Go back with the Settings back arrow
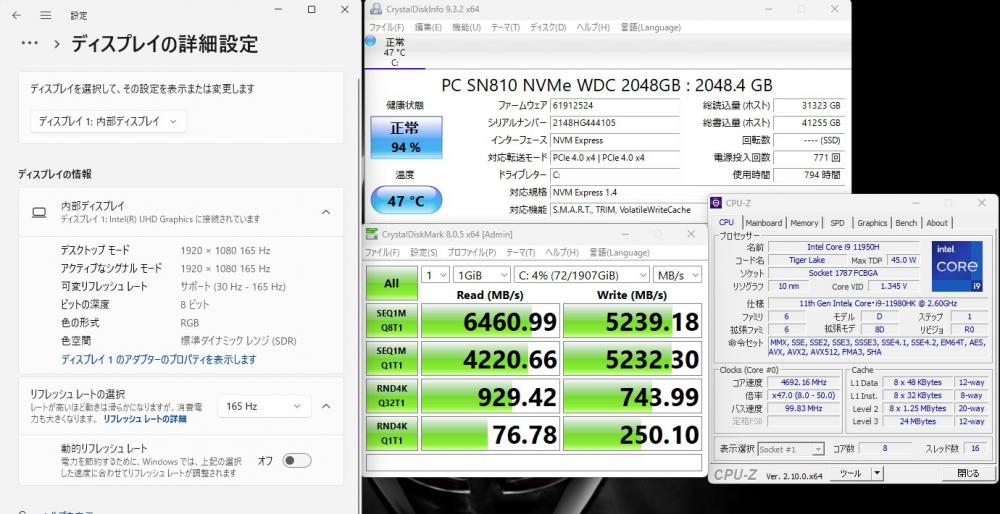Viewport: 1000px width, 514px height. coord(17,15)
